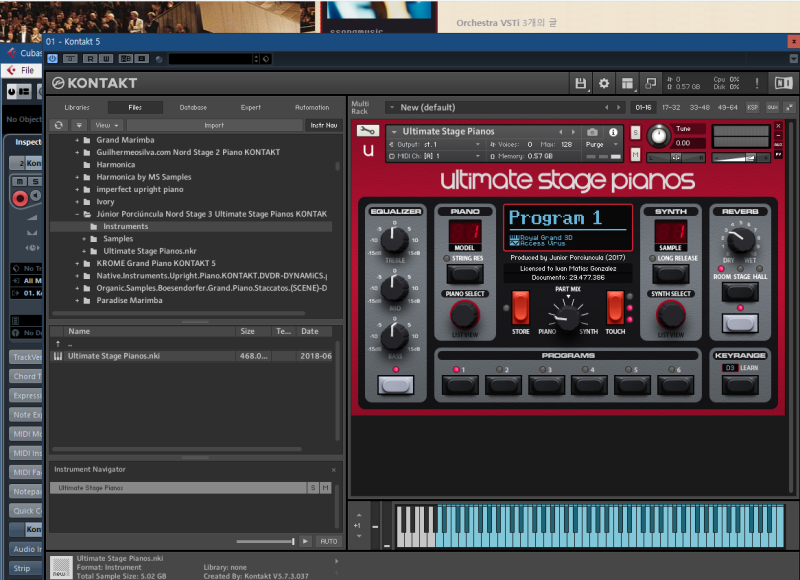Select Ultimate Stage Pianos.nki file
The height and width of the screenshot is (580, 800).
[x=113, y=356]
